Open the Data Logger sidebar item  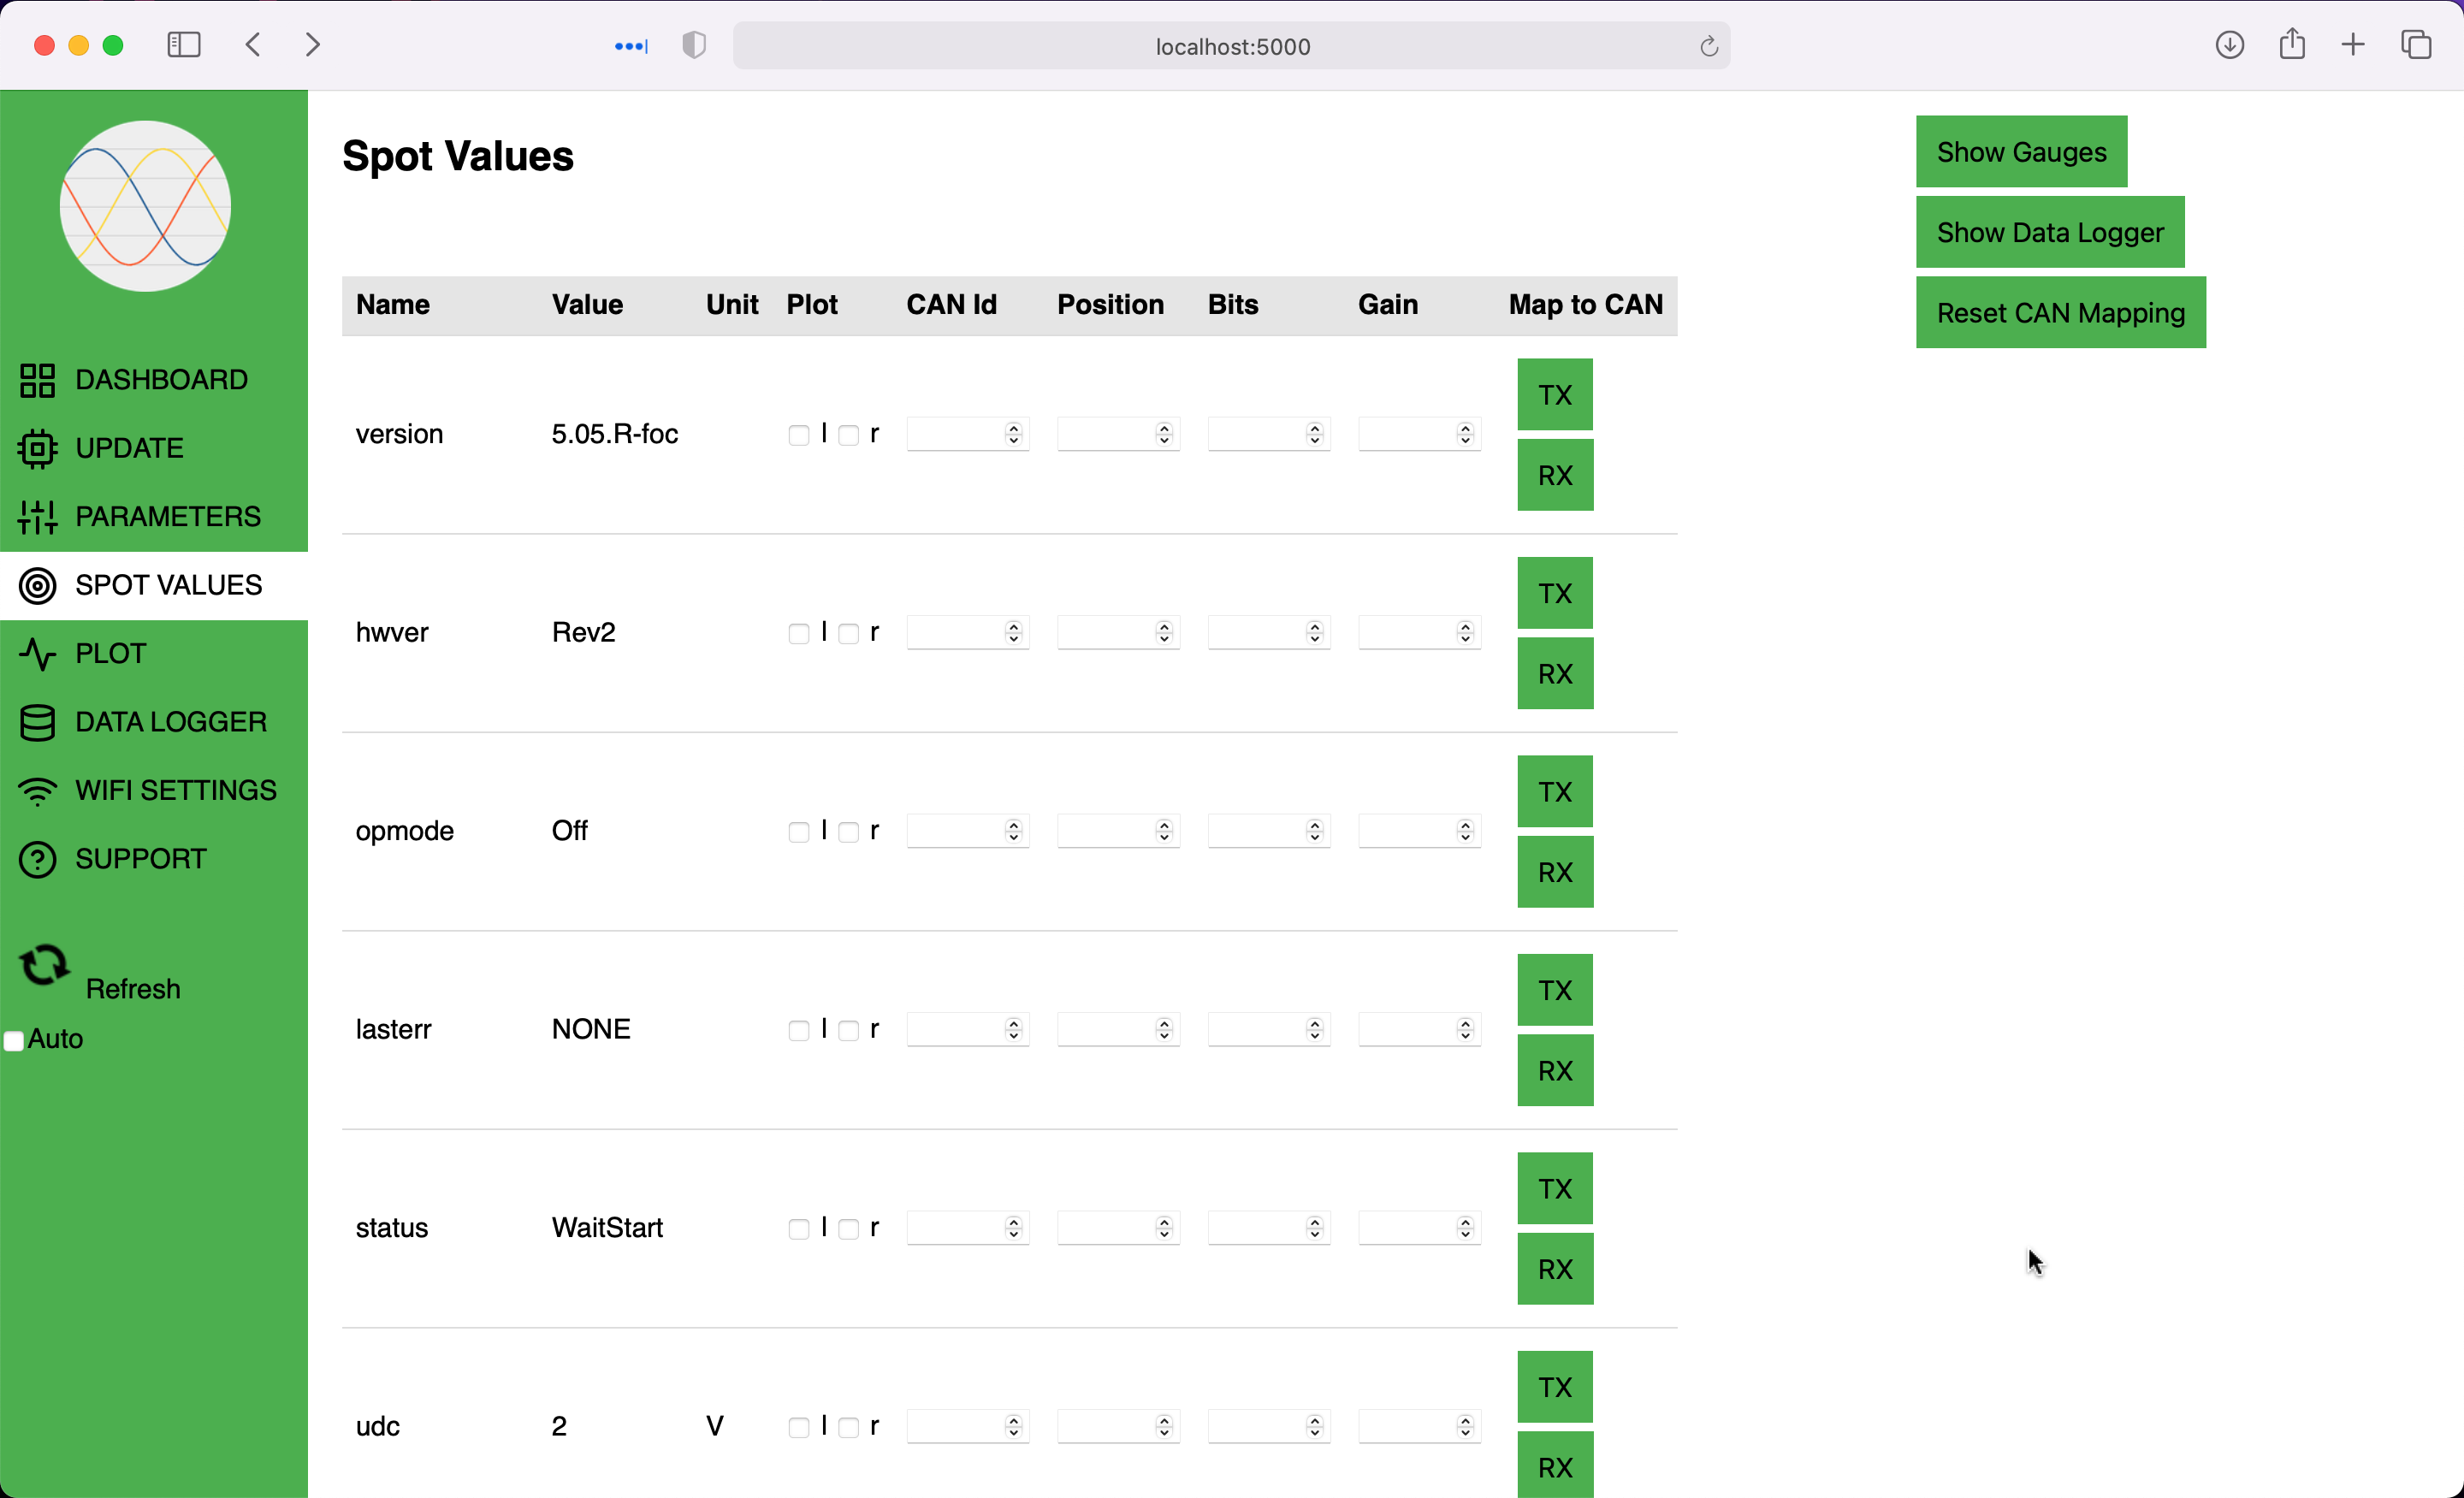tap(170, 722)
